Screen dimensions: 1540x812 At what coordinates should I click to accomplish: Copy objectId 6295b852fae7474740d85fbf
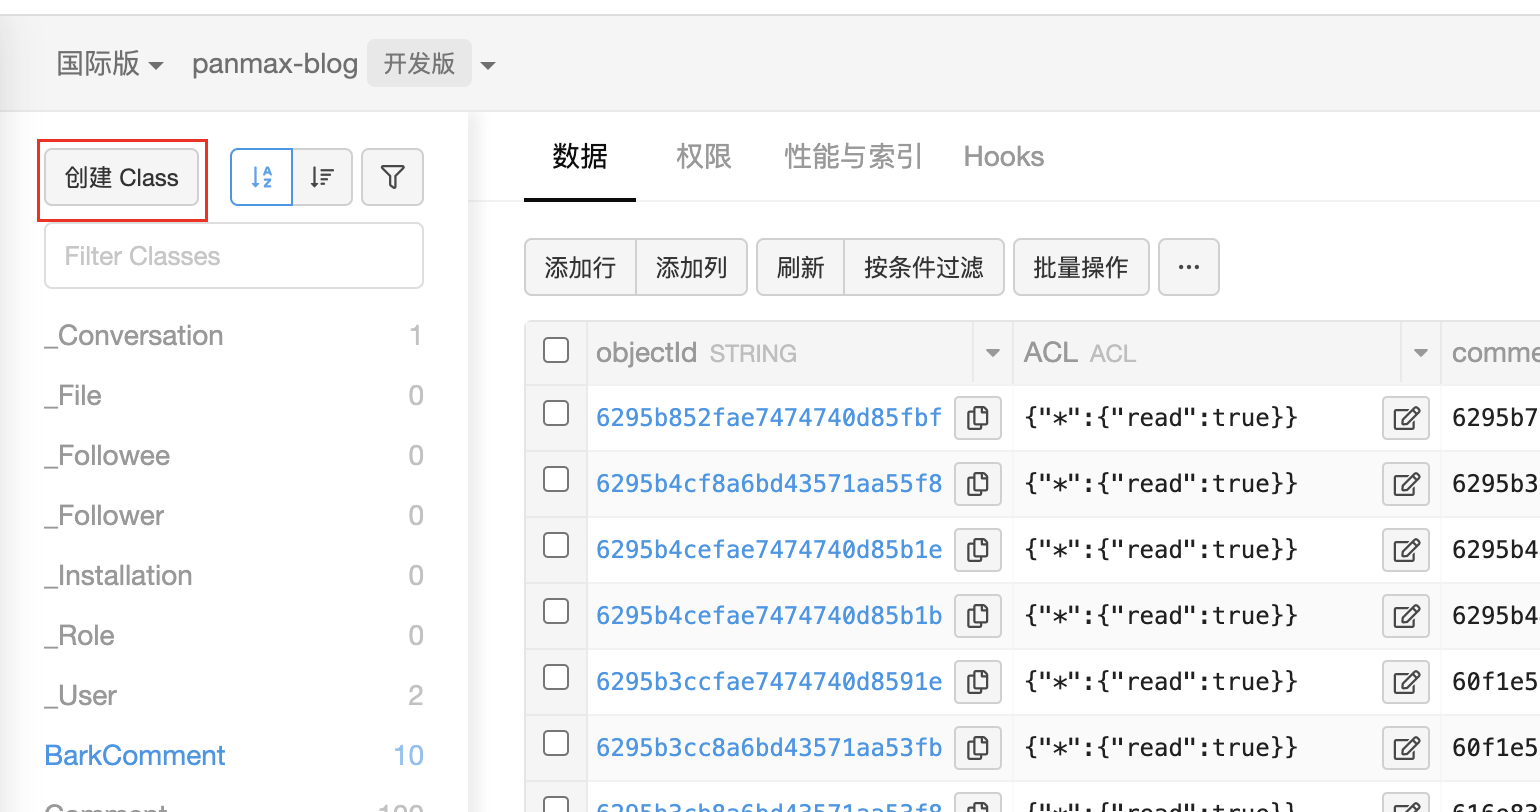point(978,418)
